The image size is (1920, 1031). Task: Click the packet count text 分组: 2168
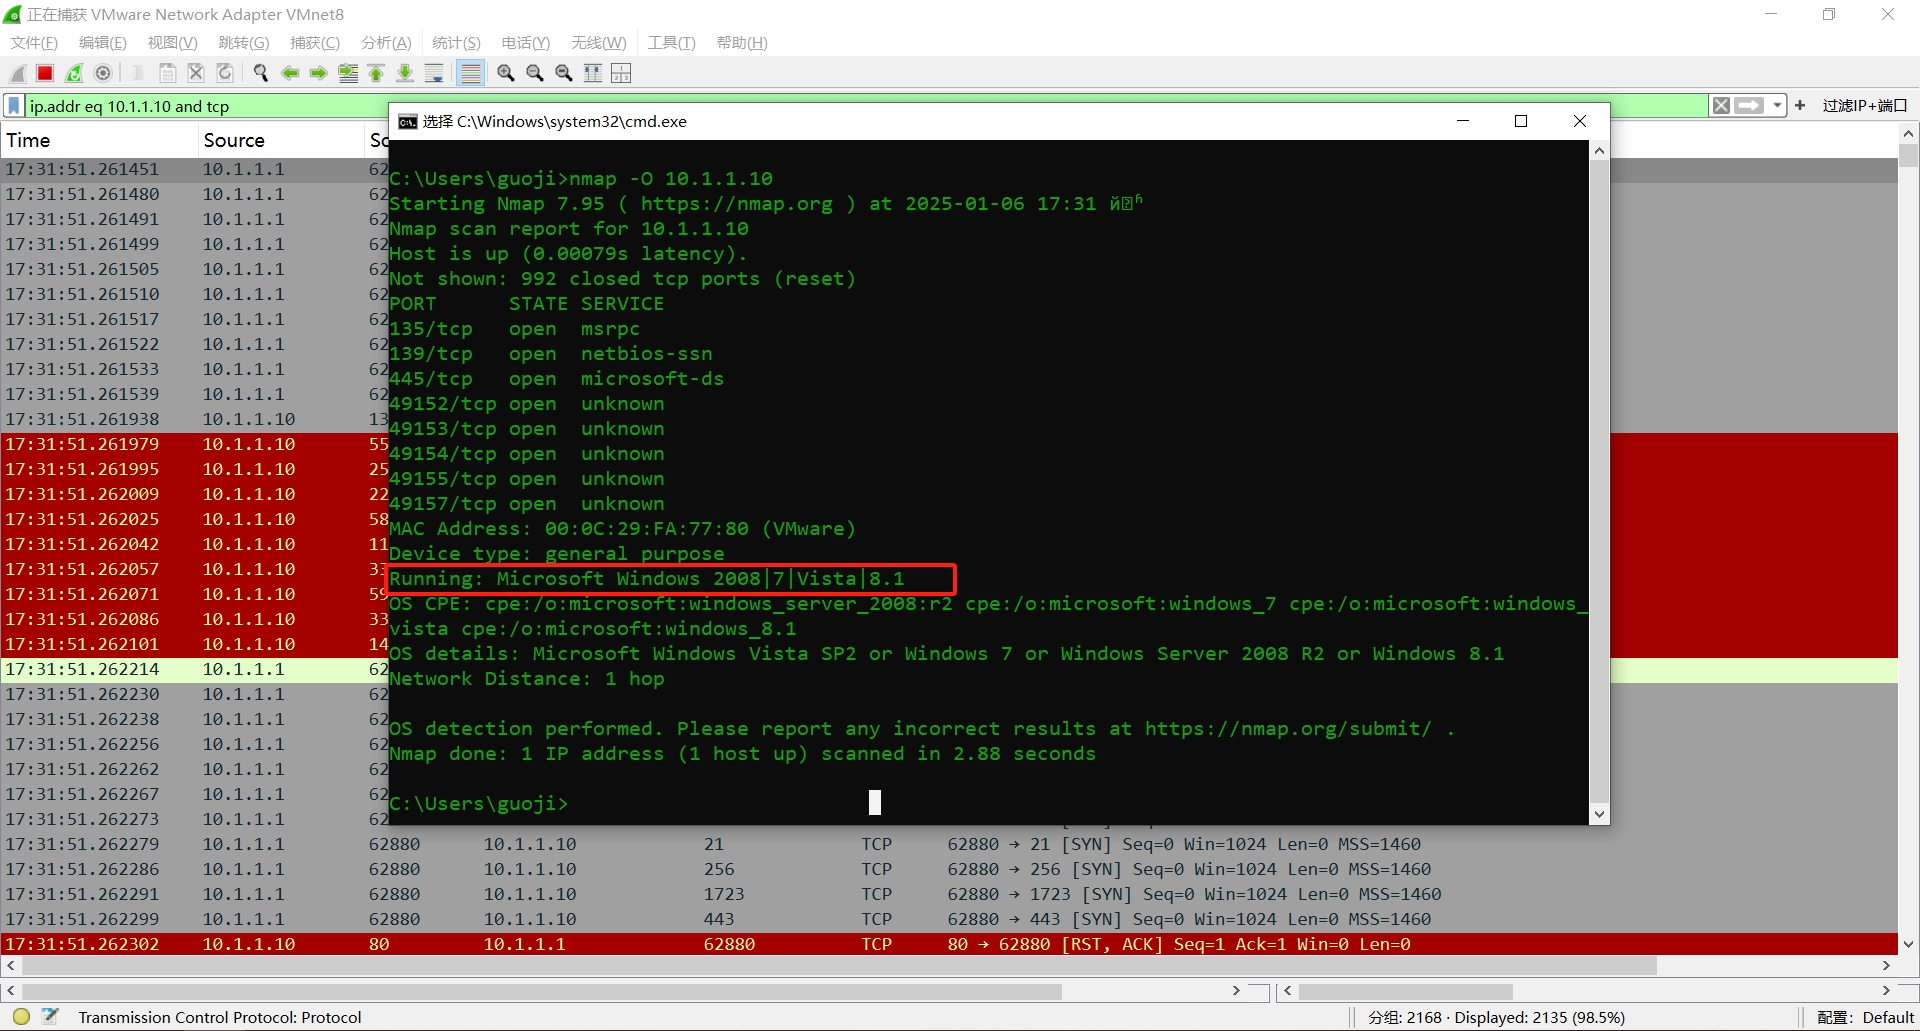1405,1017
